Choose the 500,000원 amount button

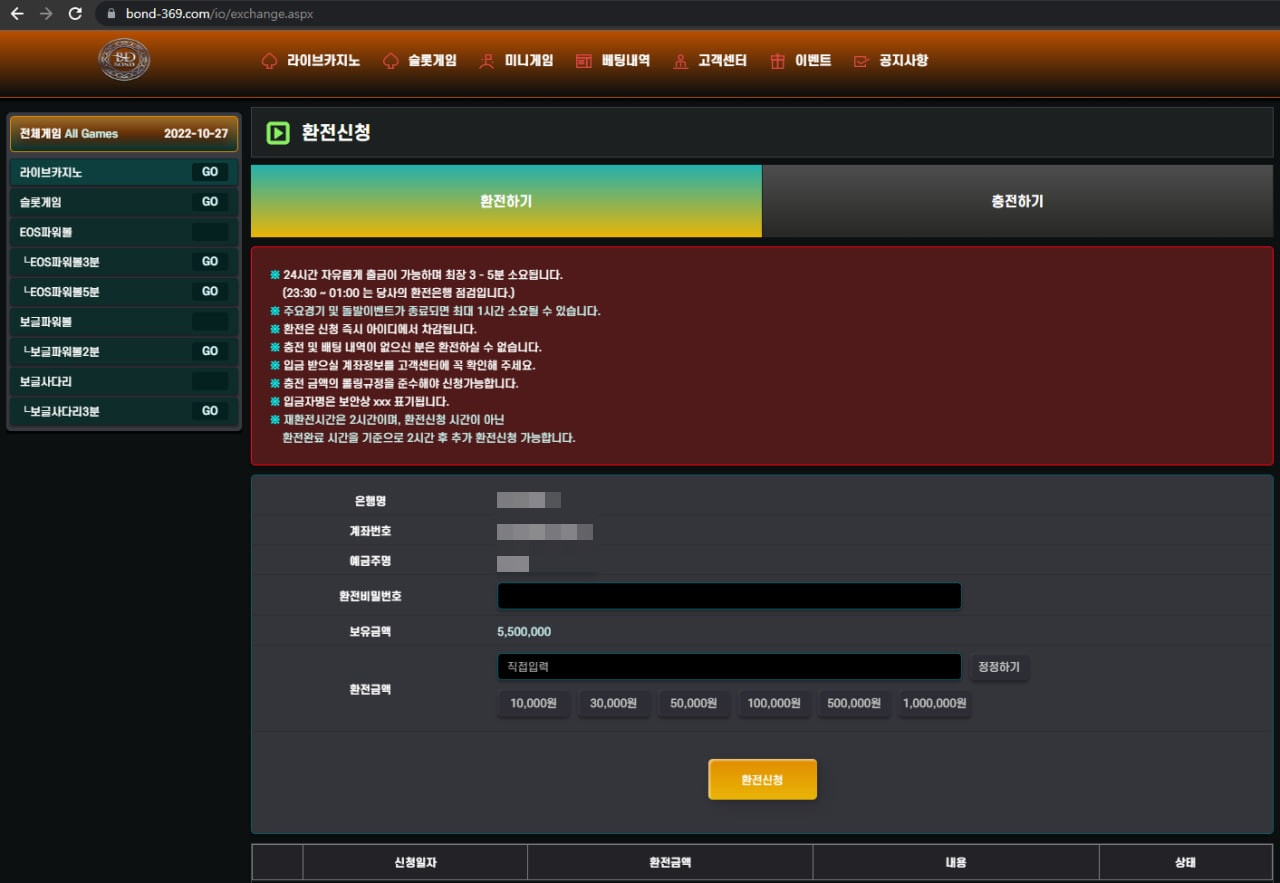854,704
